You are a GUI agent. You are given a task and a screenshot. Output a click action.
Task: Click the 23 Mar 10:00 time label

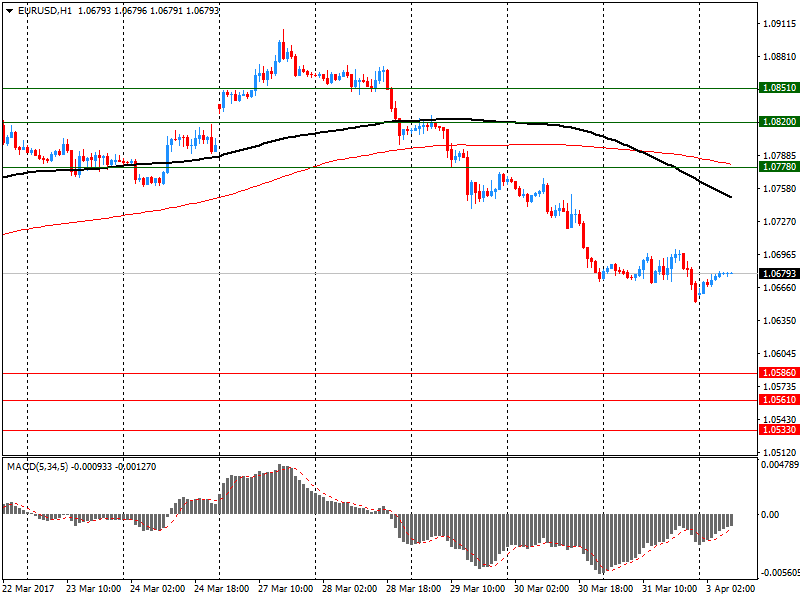(x=93, y=589)
